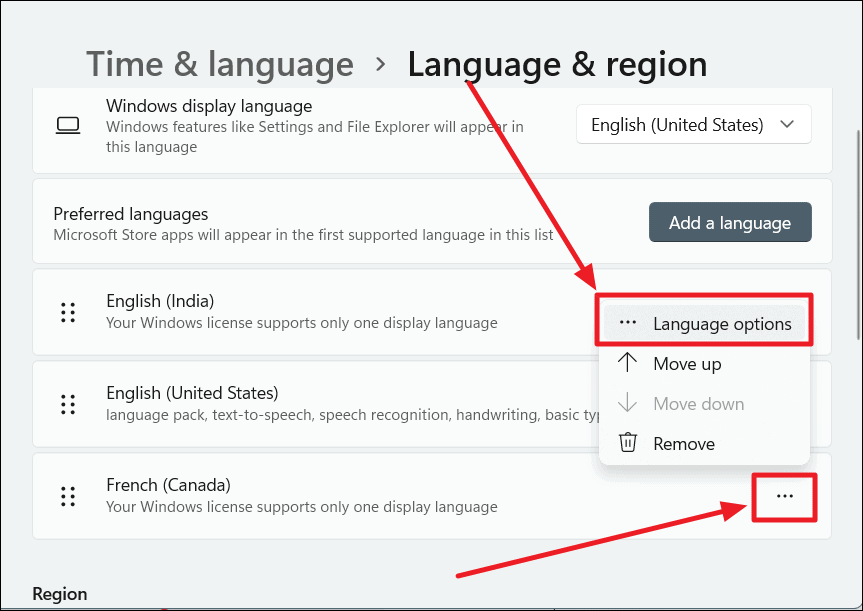The width and height of the screenshot is (863, 611).
Task: Click the Region section heading
Action: 59,593
